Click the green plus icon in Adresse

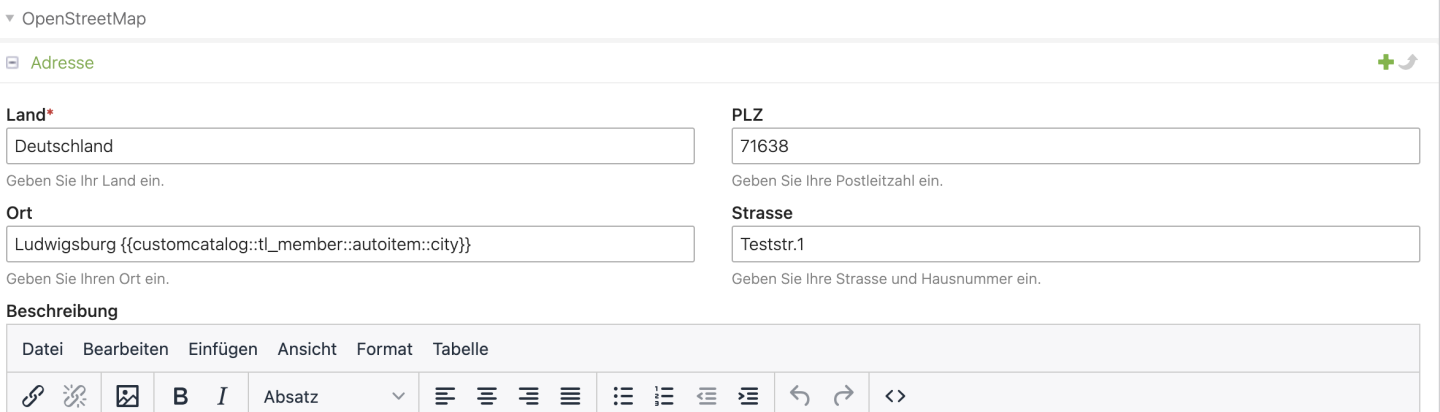pyautogui.click(x=1386, y=63)
